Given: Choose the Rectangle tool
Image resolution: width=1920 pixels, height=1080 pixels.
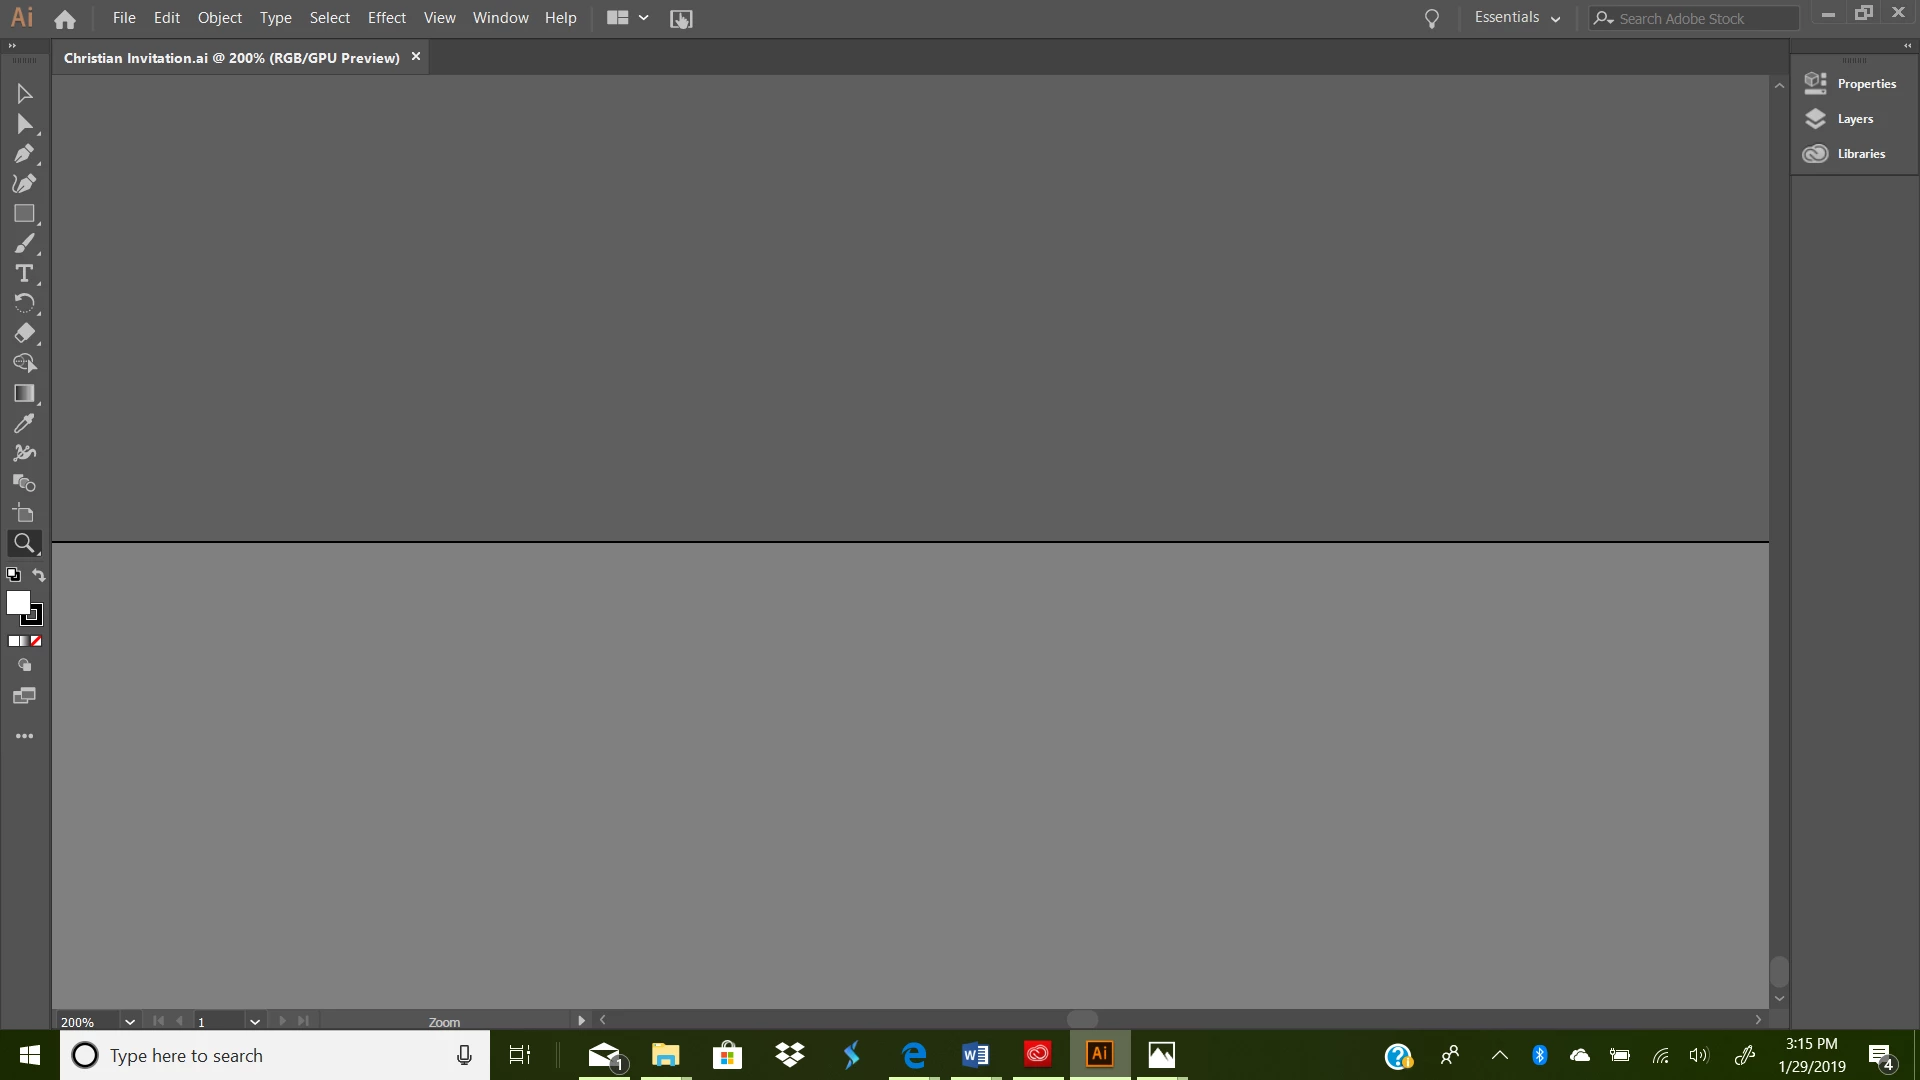Looking at the screenshot, I should 24,214.
